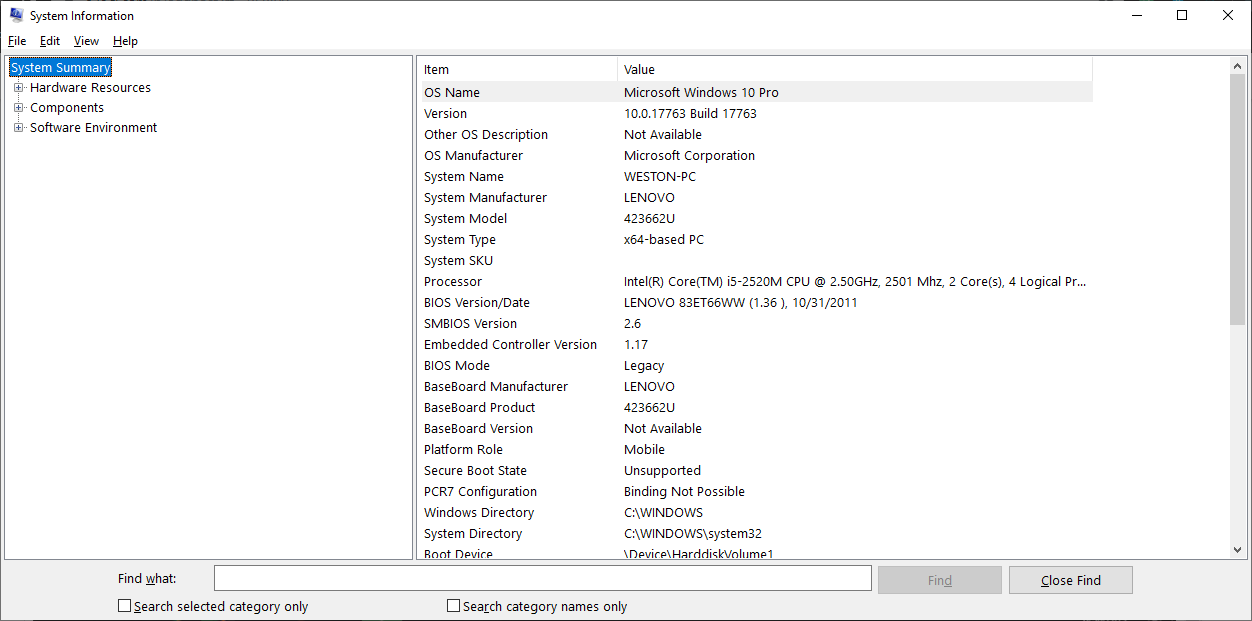The width and height of the screenshot is (1252, 621).
Task: Select the System Directory row
Action: (755, 533)
